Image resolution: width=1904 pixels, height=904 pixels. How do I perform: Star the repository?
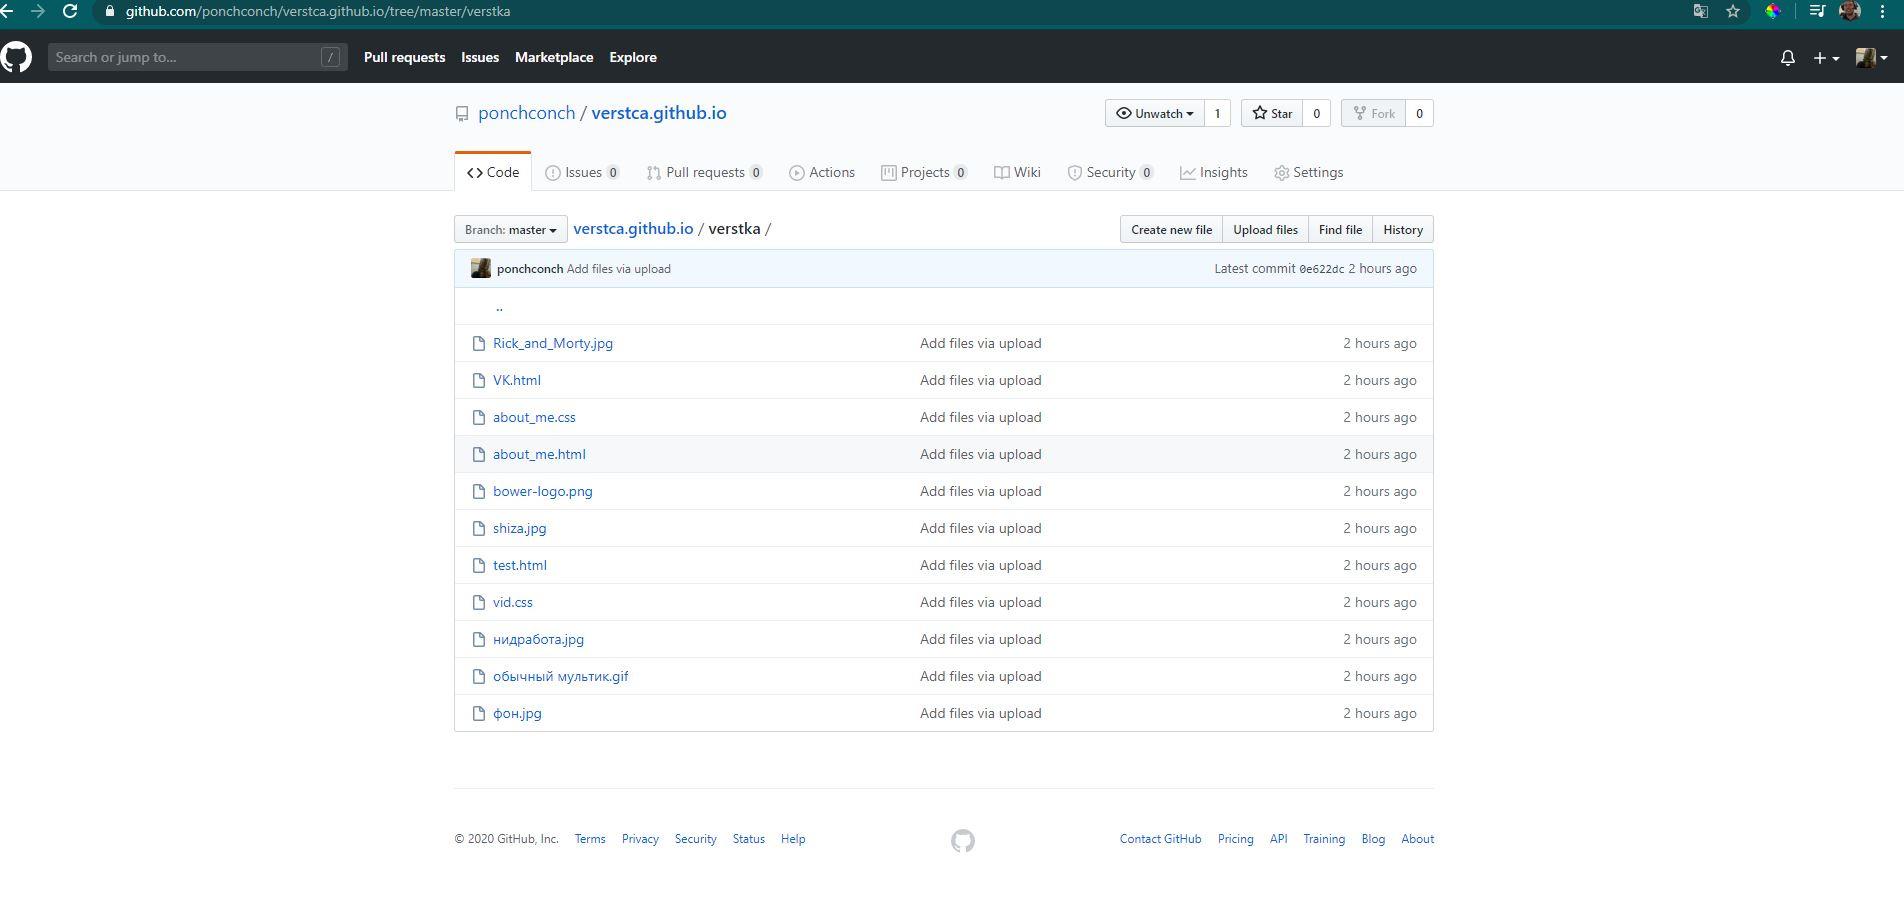point(1272,113)
